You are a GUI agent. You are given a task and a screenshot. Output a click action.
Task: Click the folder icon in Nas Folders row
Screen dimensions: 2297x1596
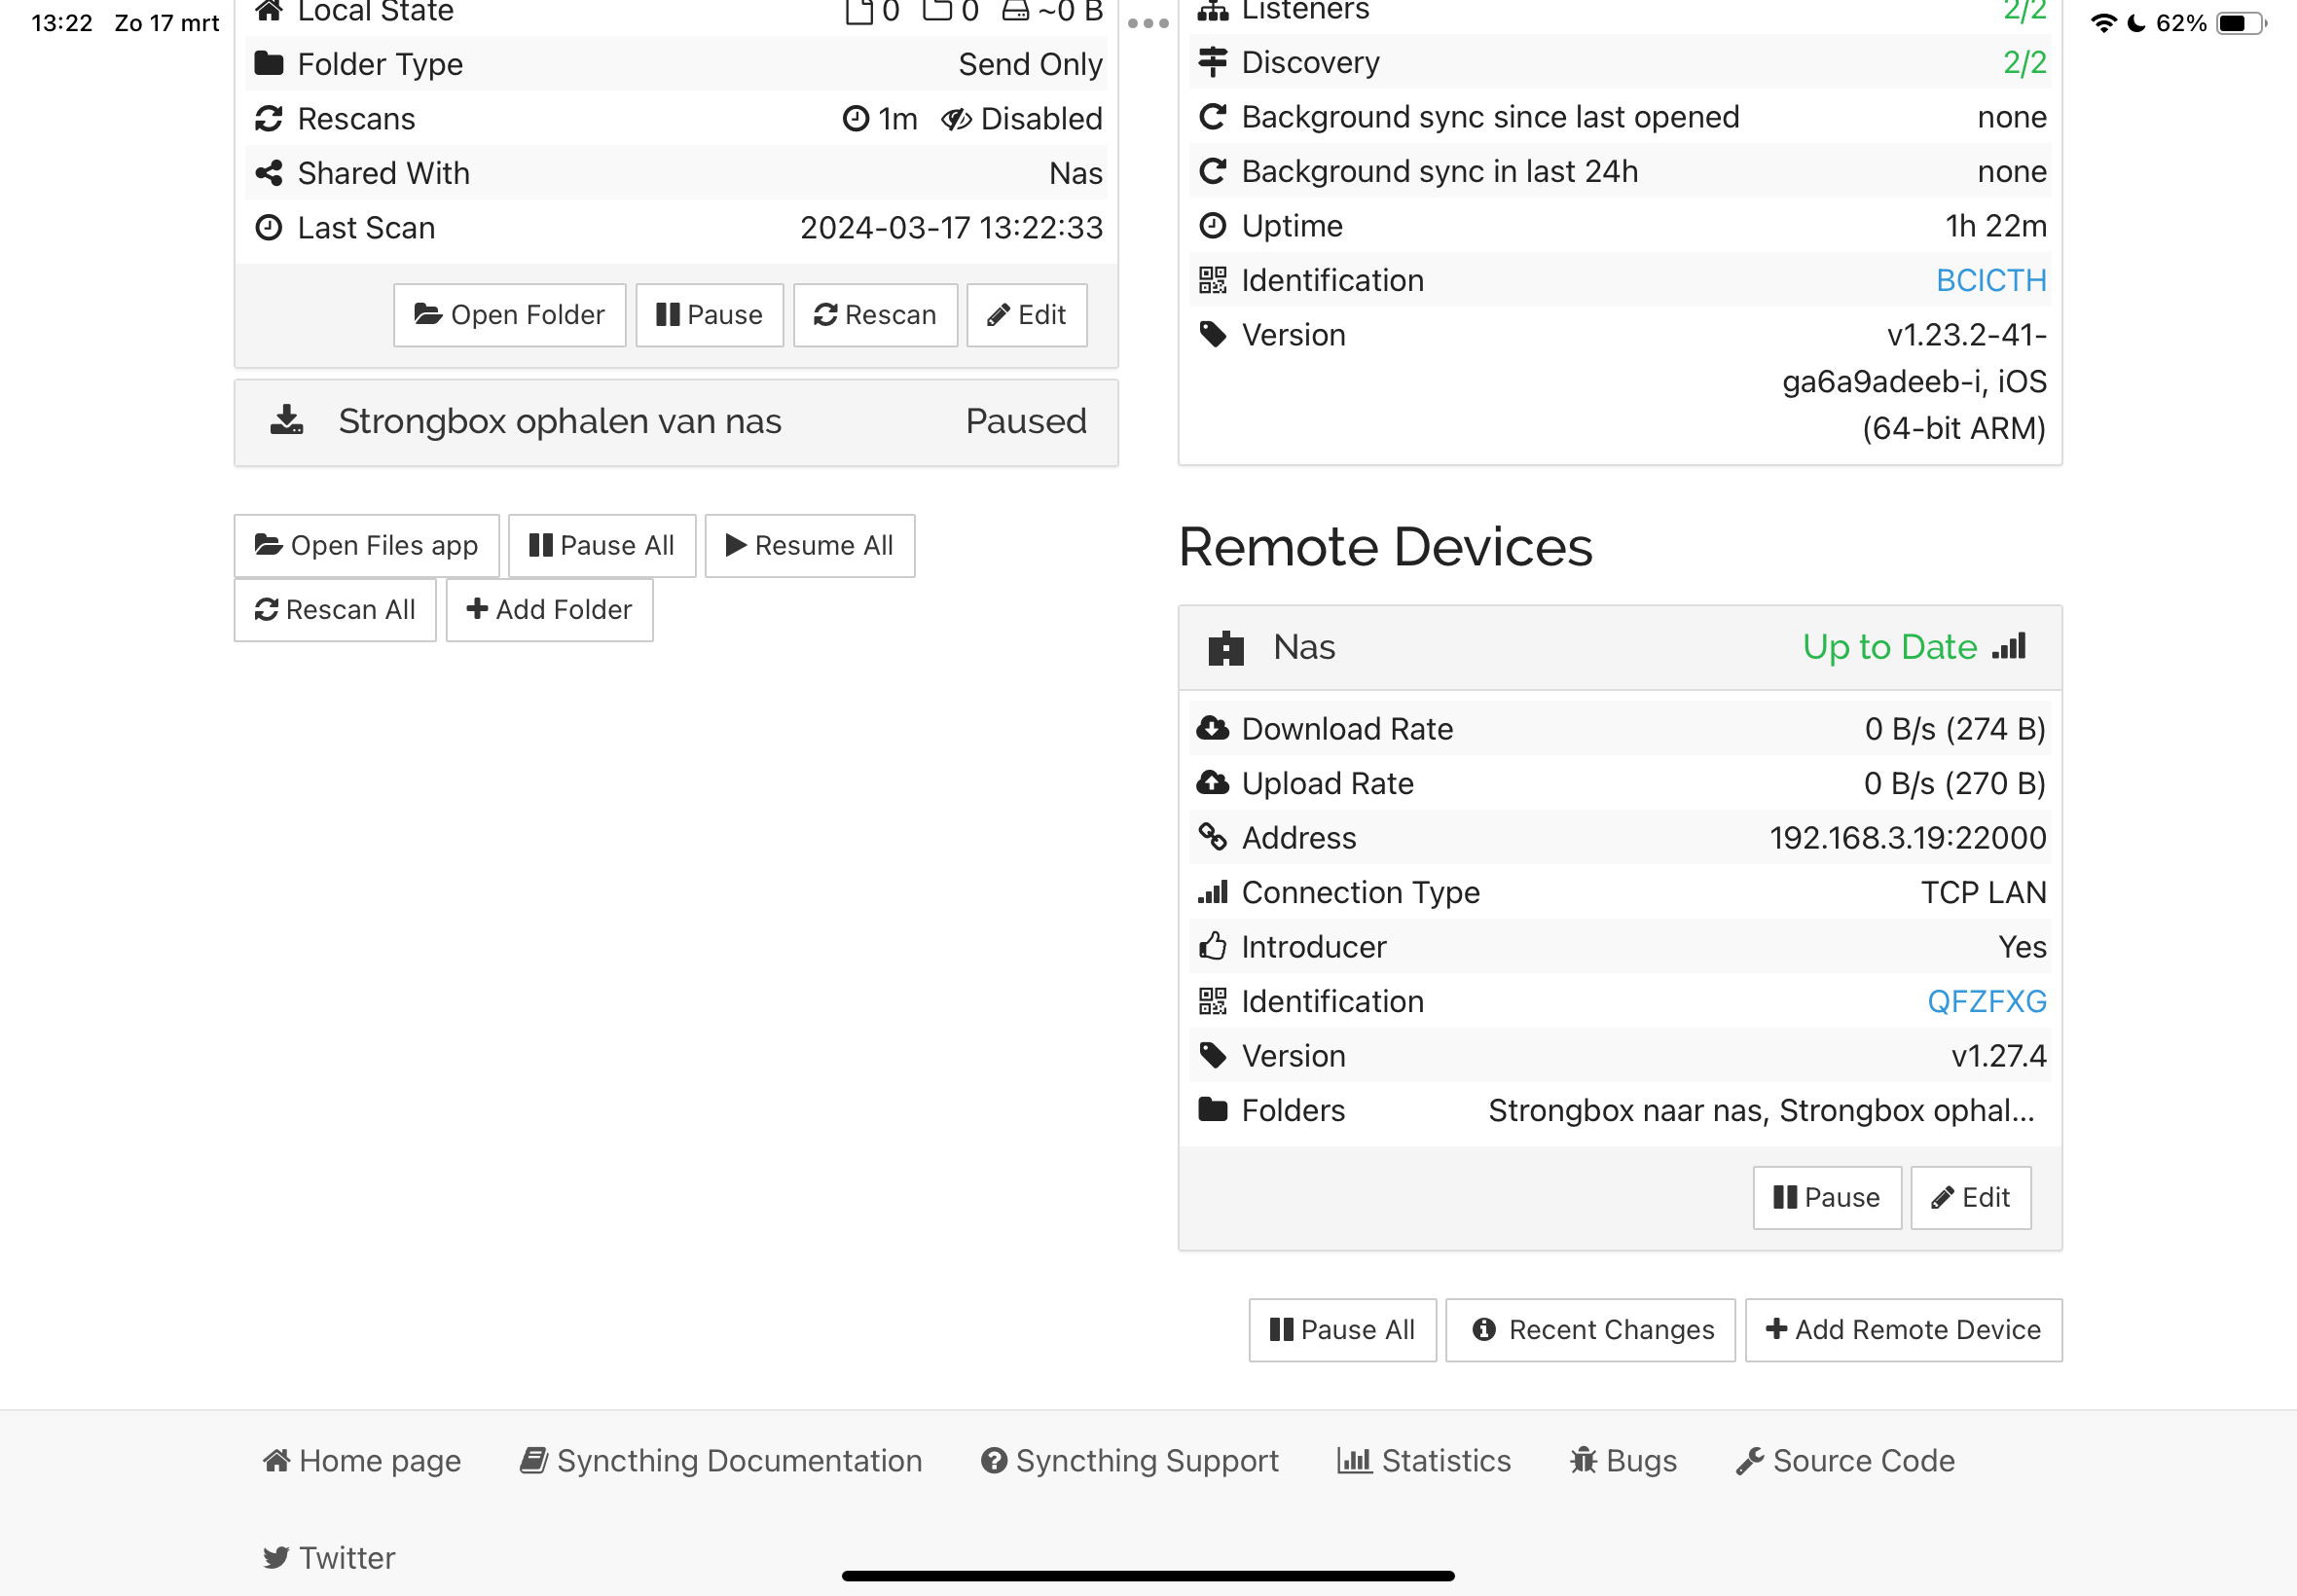1213,1109
